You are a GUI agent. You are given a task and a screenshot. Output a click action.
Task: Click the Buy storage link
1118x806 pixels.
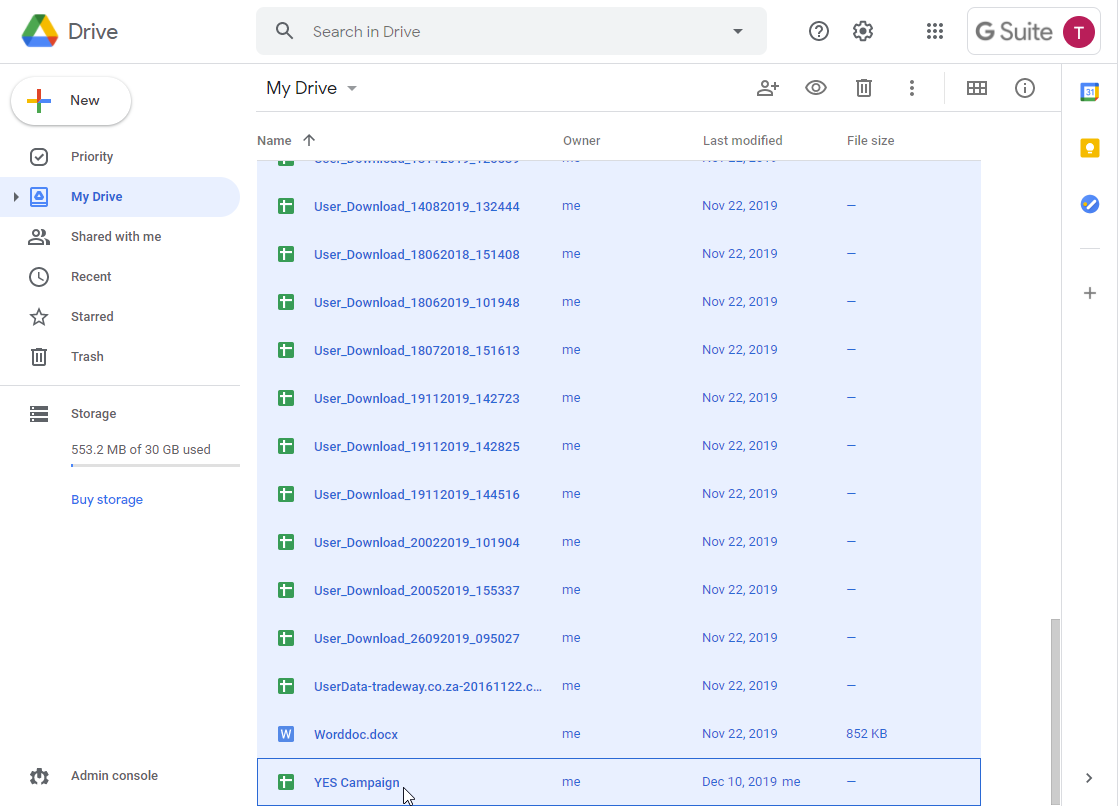pyautogui.click(x=107, y=499)
